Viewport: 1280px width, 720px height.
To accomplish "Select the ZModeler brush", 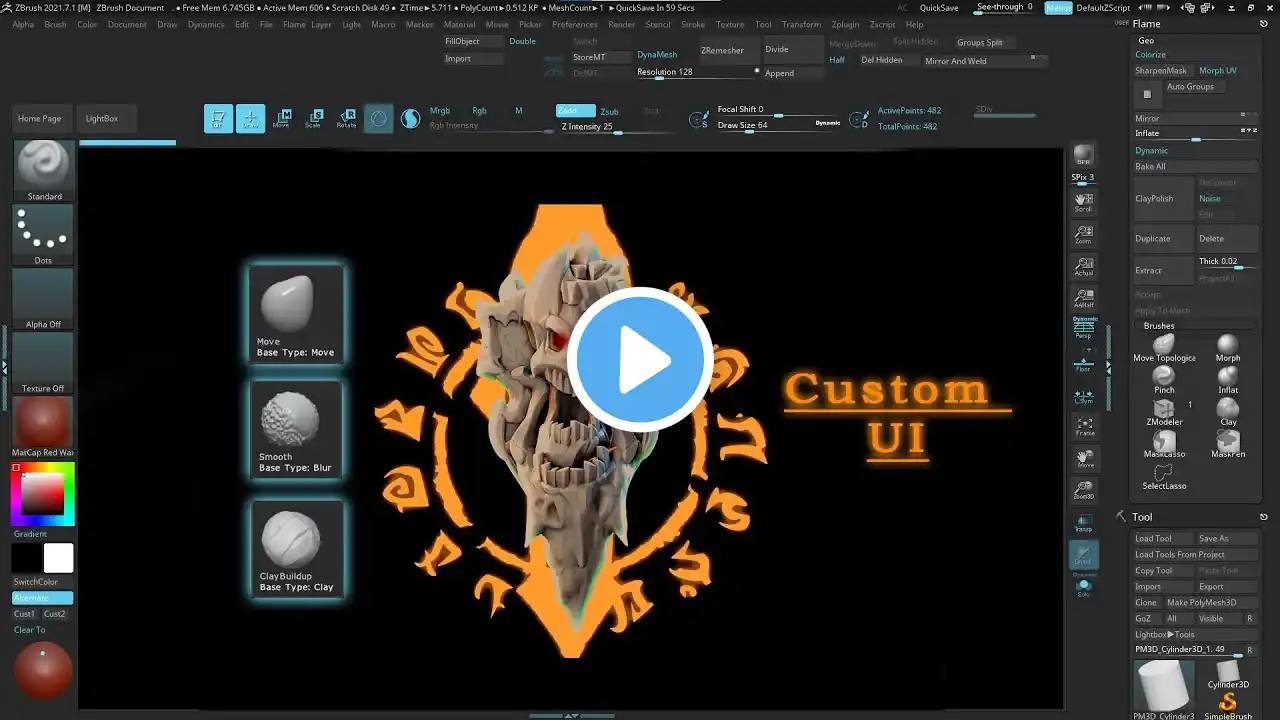I will pos(1164,411).
